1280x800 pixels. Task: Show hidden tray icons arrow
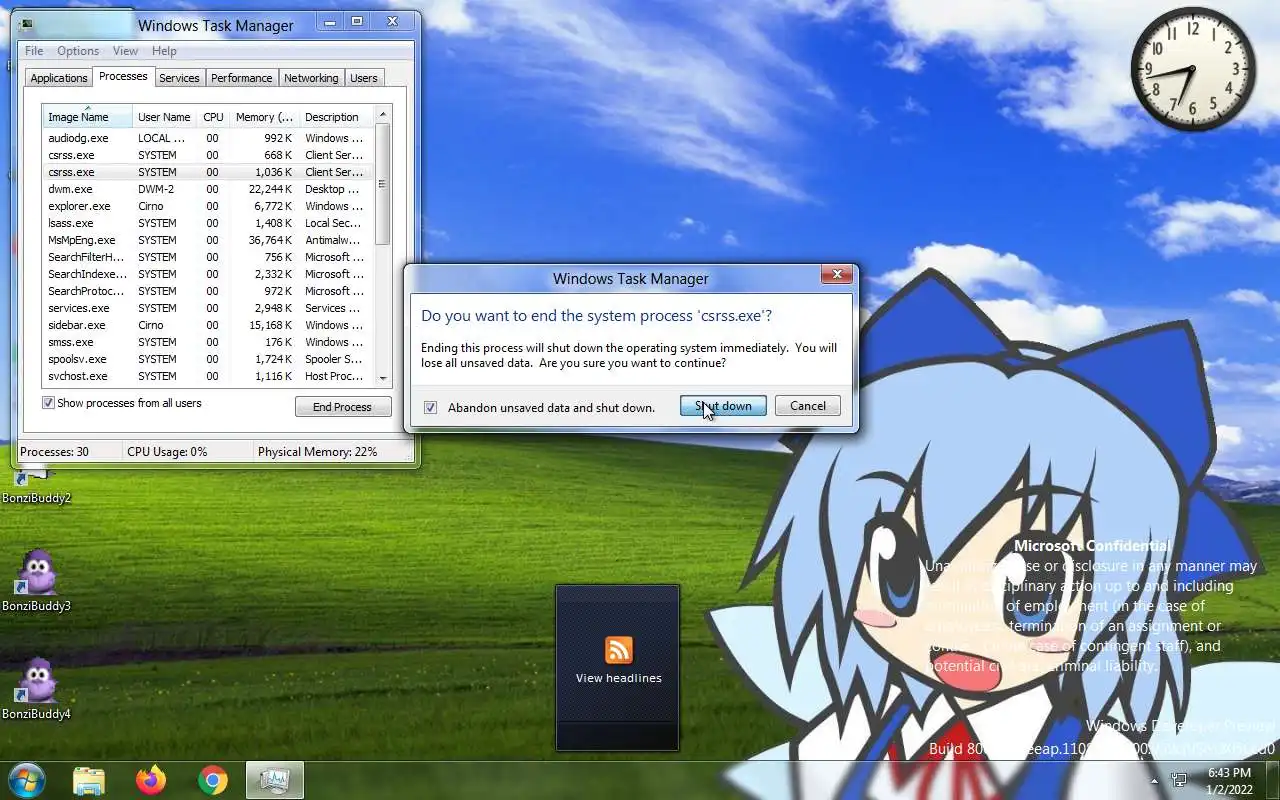pos(1154,781)
